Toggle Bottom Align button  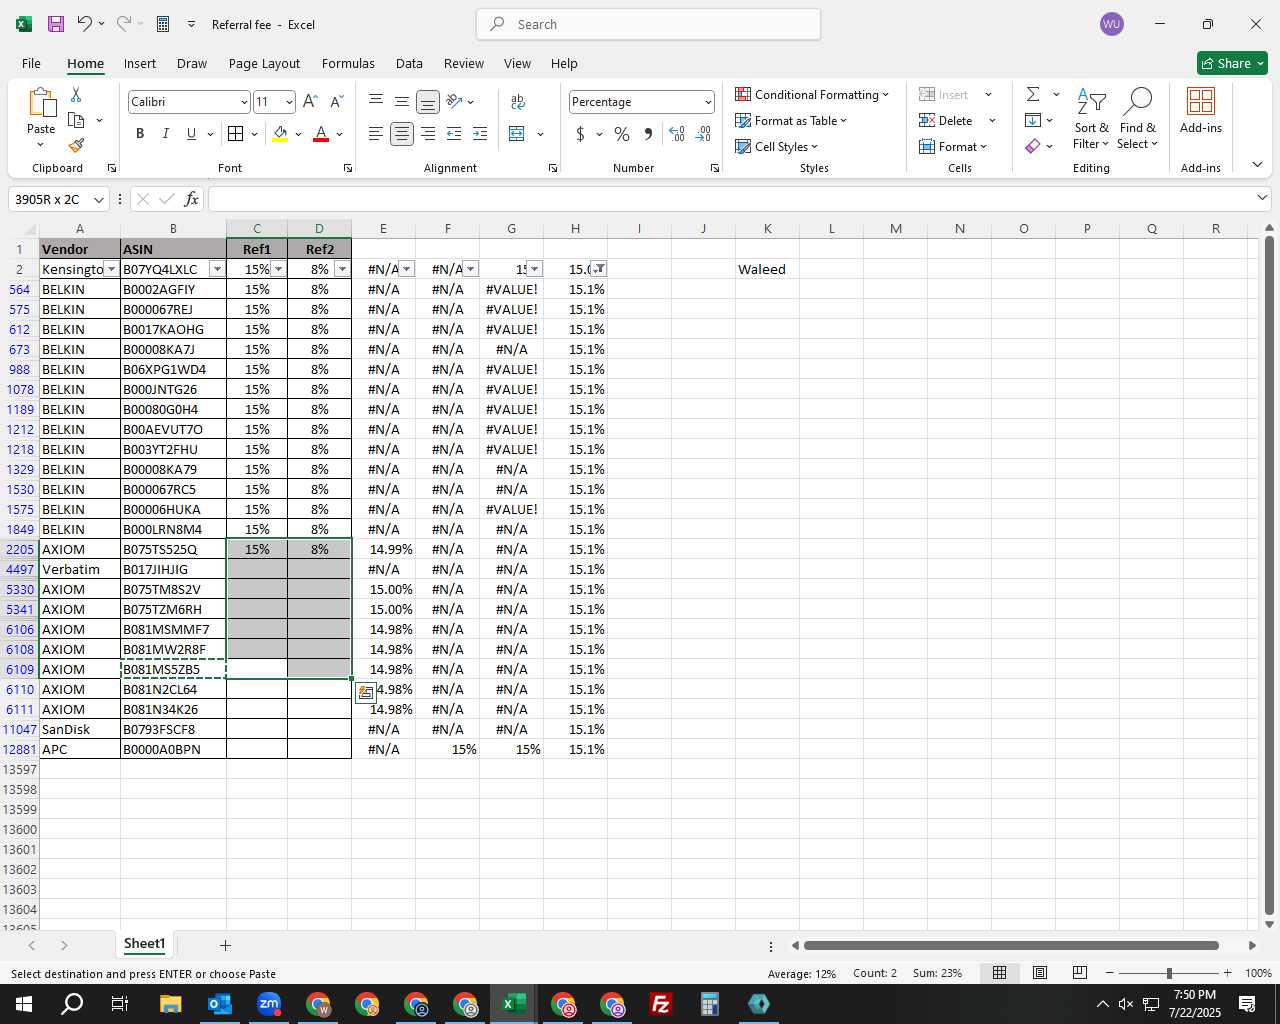(x=428, y=102)
